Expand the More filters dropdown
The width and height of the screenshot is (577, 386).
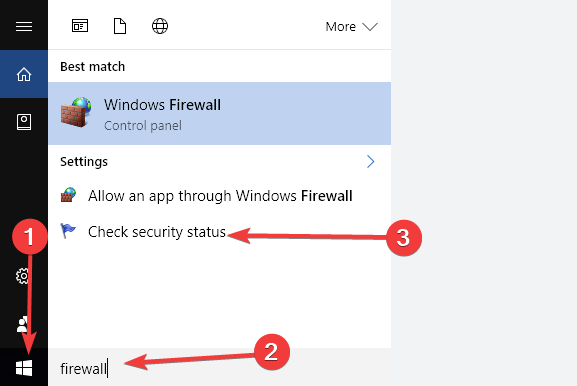click(x=351, y=26)
